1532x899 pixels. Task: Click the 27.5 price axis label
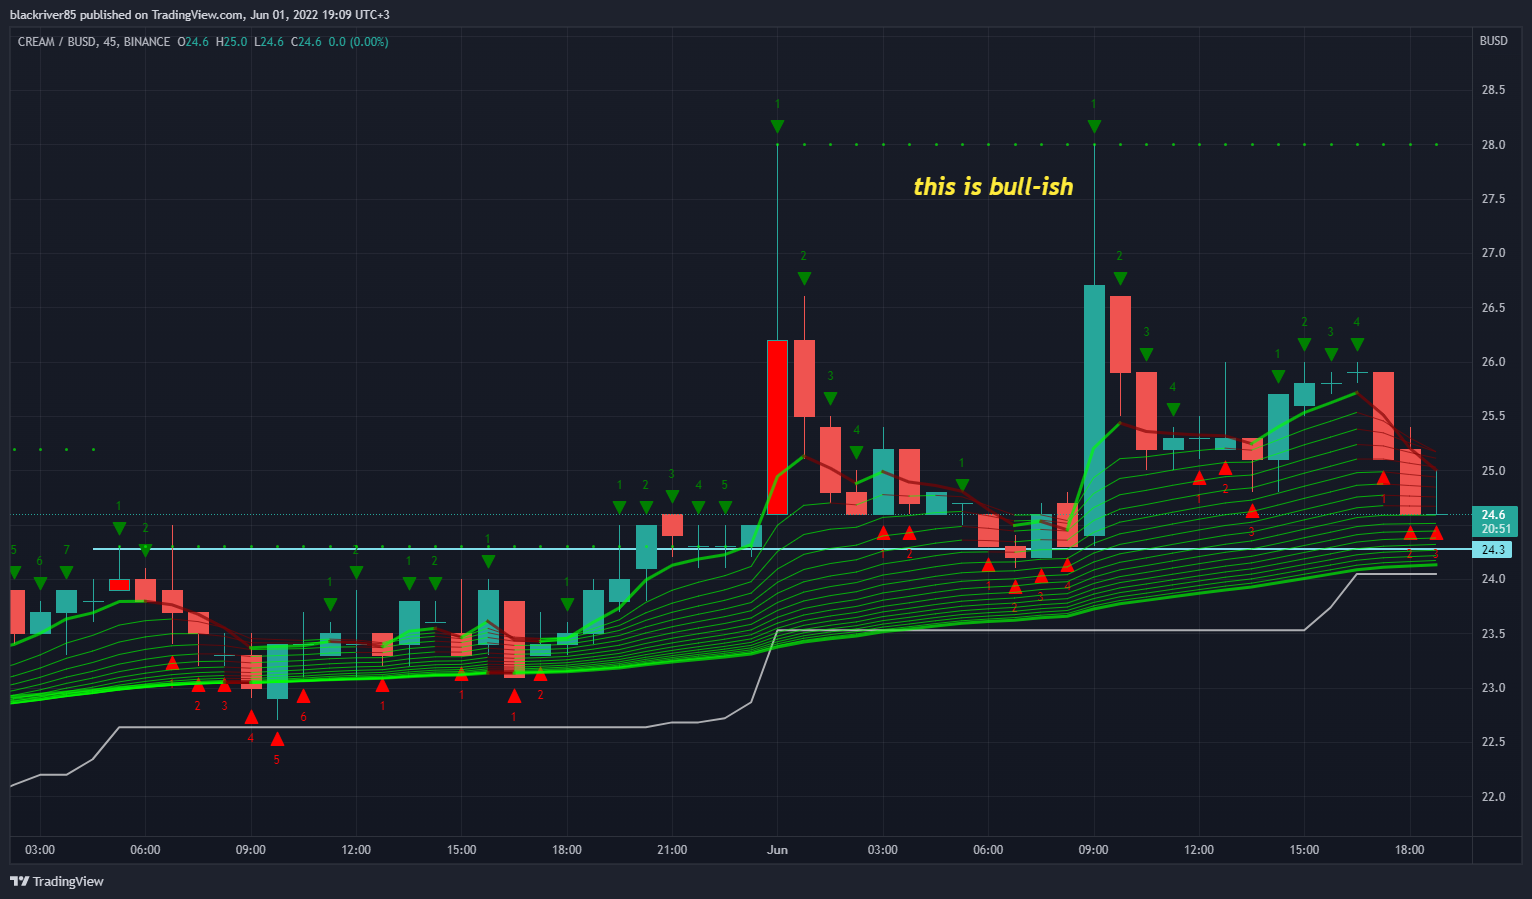[x=1492, y=199]
